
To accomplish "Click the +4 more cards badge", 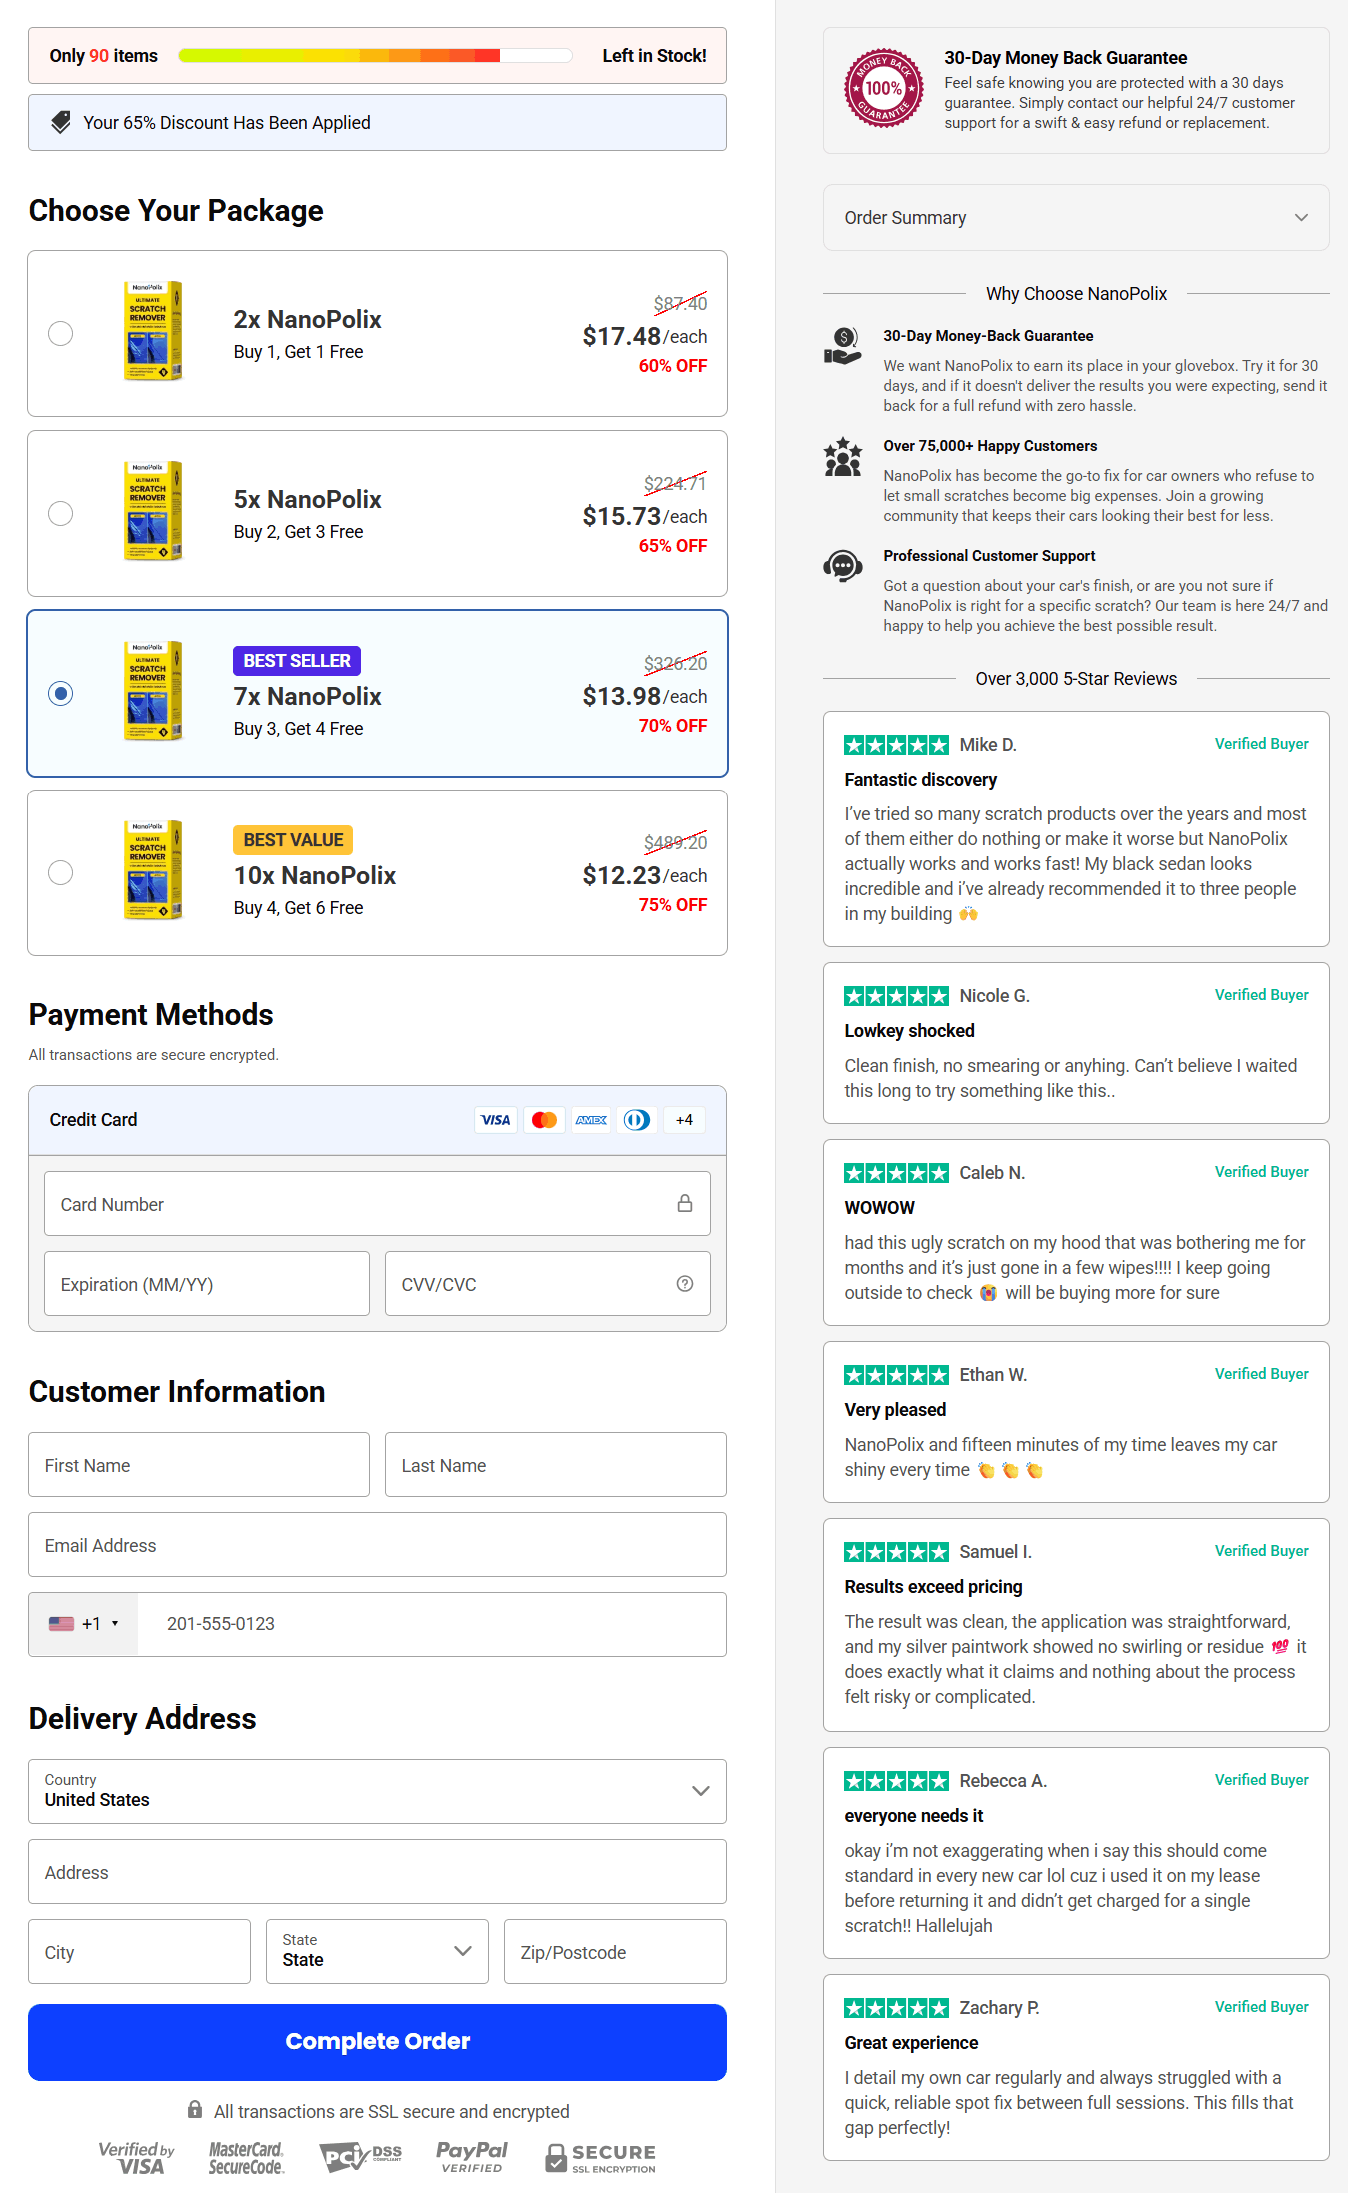I will 684,1120.
